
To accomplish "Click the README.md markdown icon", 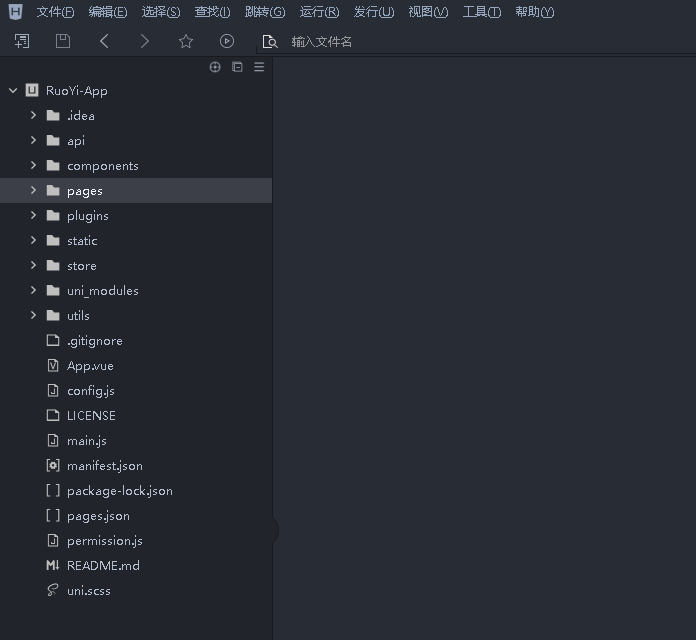I will click(x=53, y=565).
